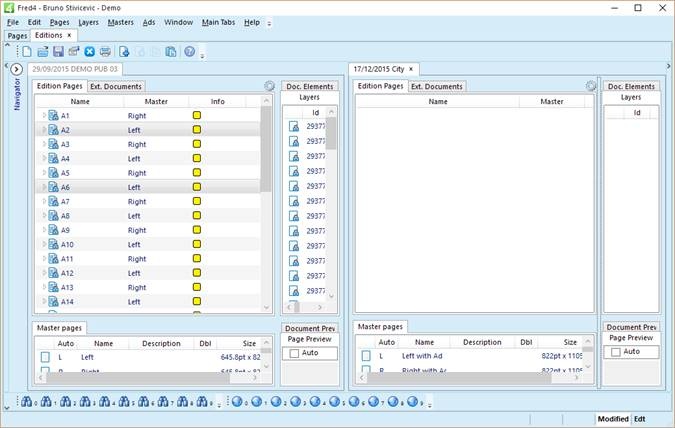675x428 pixels.
Task: Click the binoculars icon numbered 7
Action: [163, 401]
